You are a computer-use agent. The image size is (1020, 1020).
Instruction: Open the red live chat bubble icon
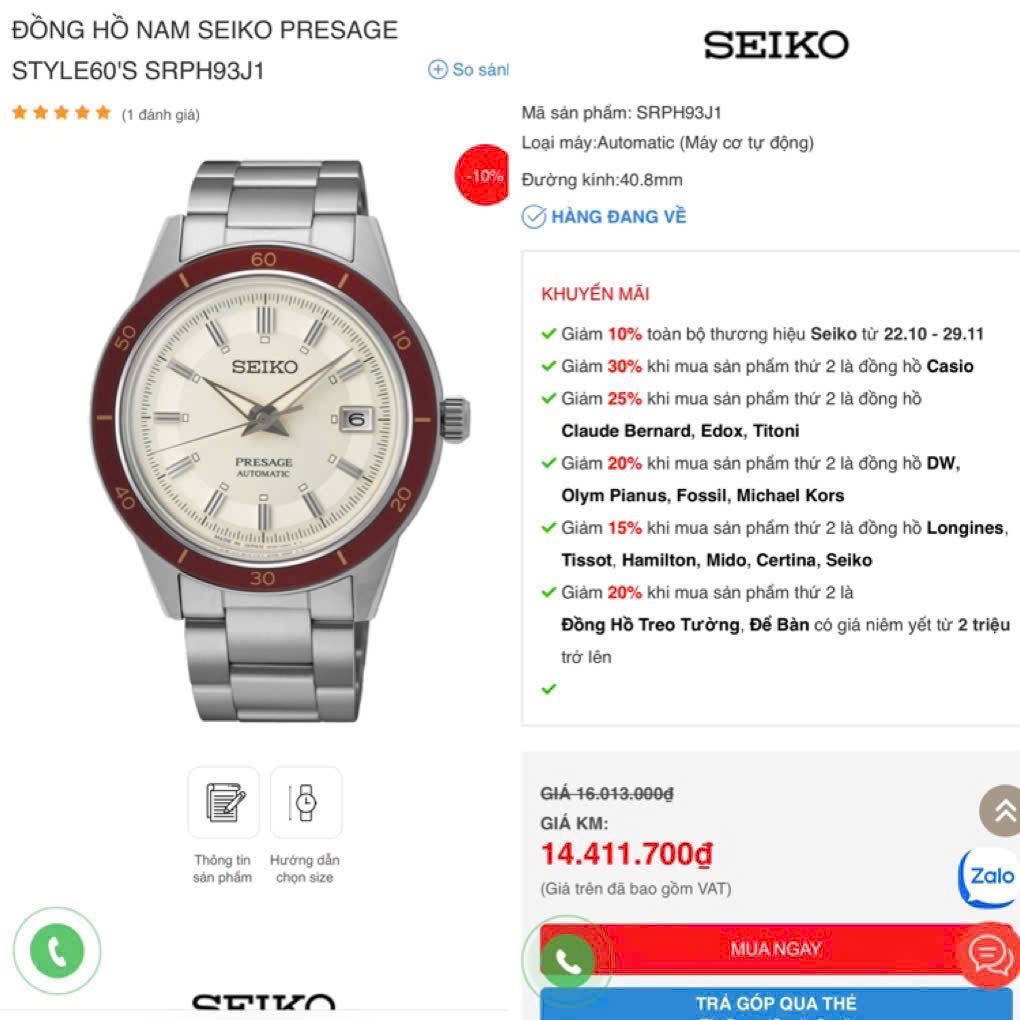991,955
